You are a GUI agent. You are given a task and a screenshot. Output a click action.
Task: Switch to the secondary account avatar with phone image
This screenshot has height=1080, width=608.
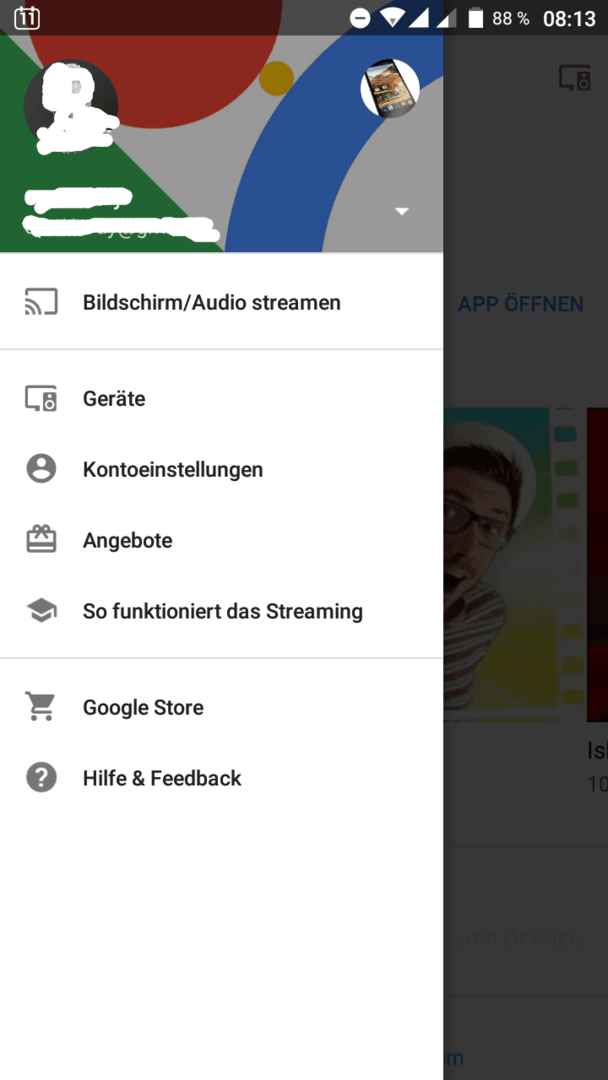(390, 88)
